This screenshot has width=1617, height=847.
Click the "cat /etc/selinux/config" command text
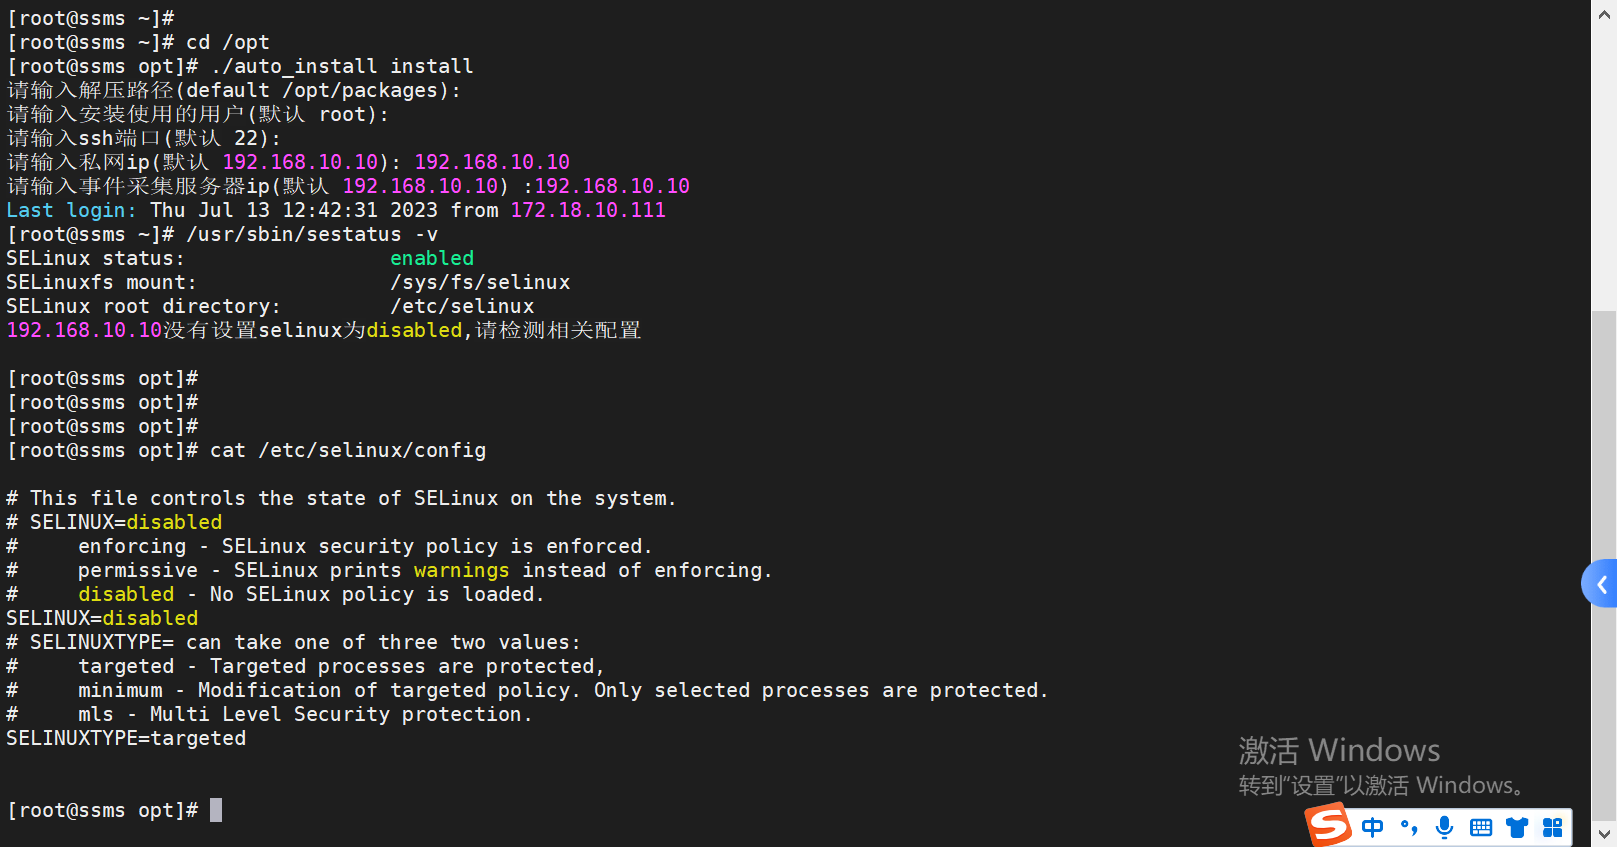348,451
